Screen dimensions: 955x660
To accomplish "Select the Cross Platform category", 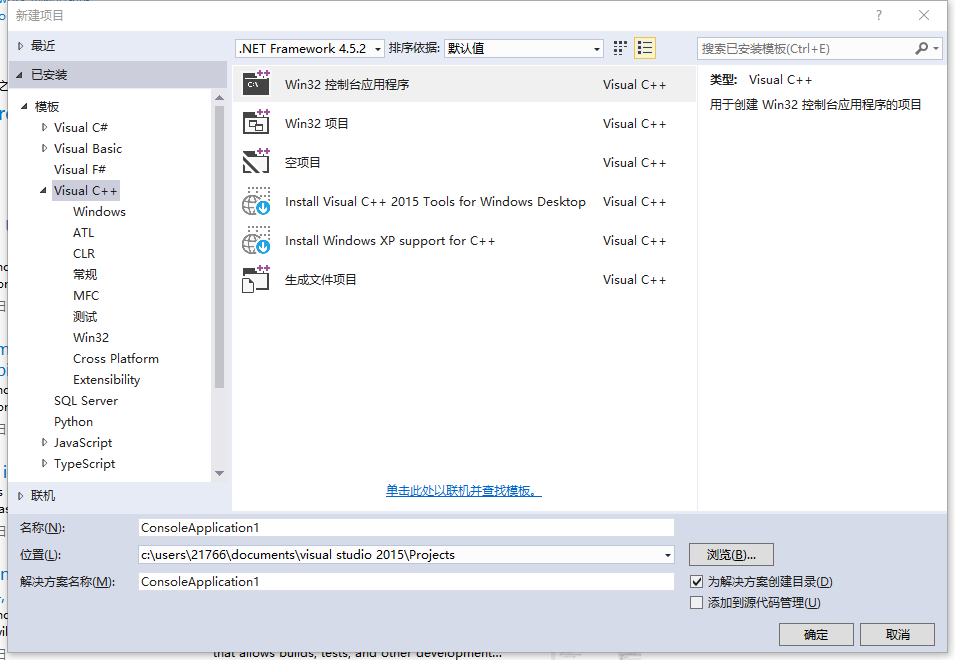I will coord(116,359).
